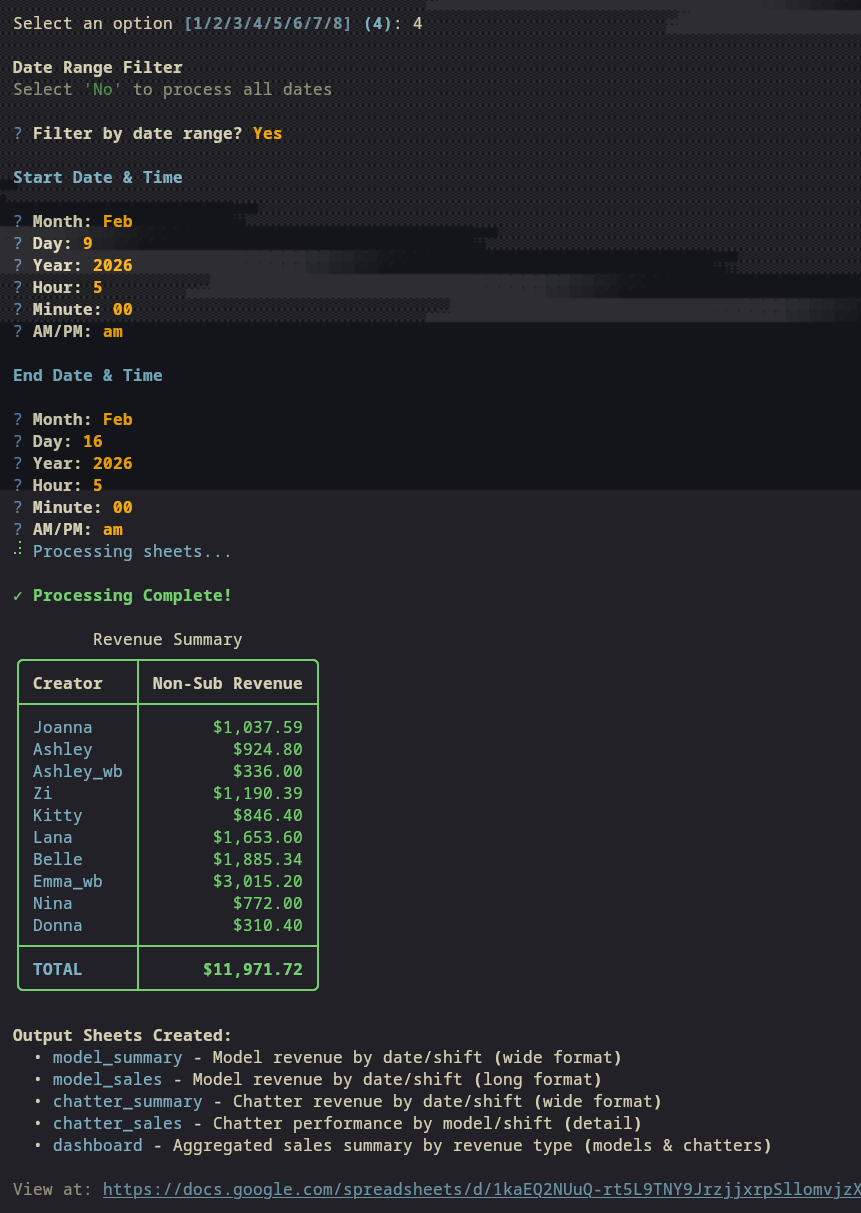Viewport: 861px width, 1213px height.
Task: Click the Yes answer for date filter
Action: coord(267,133)
